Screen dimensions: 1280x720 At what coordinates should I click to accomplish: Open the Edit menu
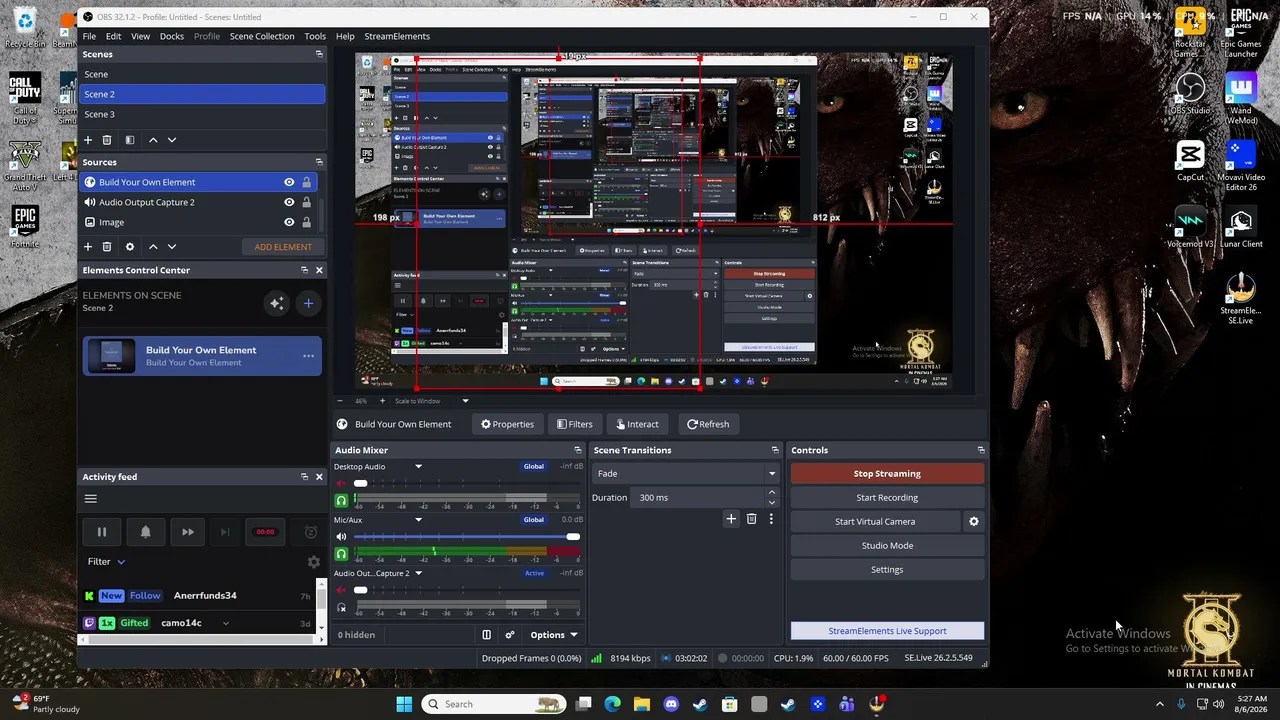pos(114,36)
